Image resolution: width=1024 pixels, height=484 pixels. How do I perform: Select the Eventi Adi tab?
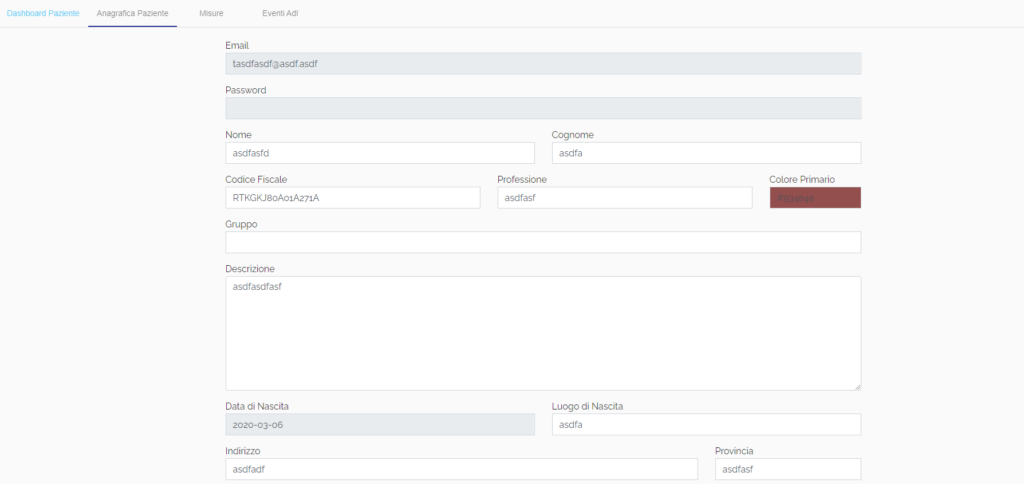280,14
